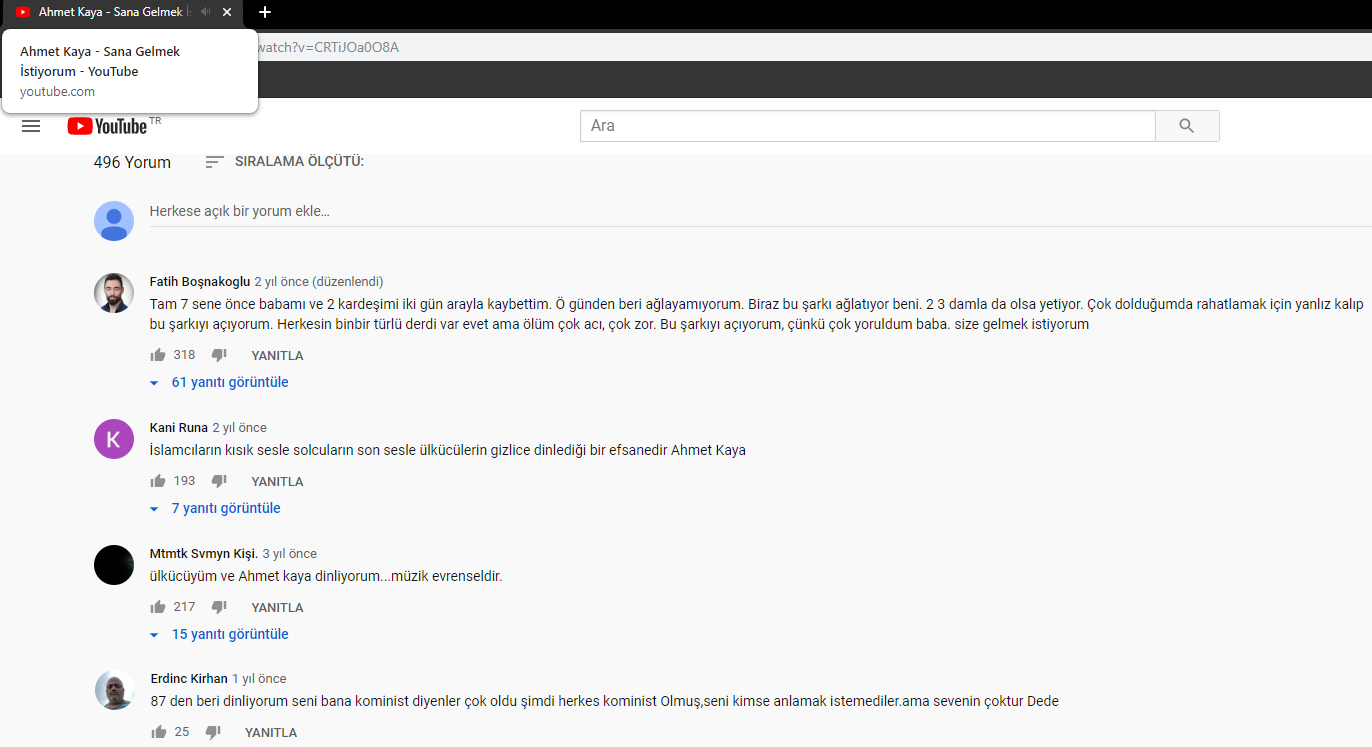The width and height of the screenshot is (1372, 747).
Task: Expand 15 replies under Mtmtk's comment
Action: (x=220, y=634)
